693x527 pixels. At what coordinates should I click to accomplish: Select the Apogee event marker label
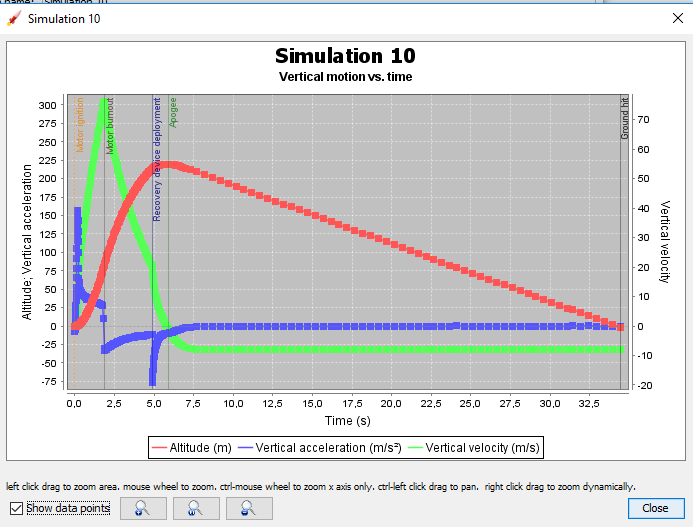[173, 113]
